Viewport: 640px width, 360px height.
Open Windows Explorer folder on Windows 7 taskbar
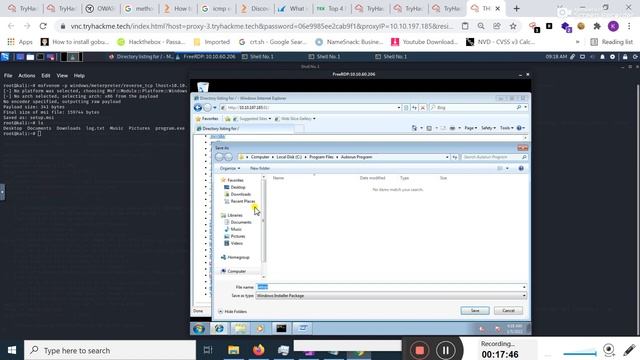(x=240, y=329)
